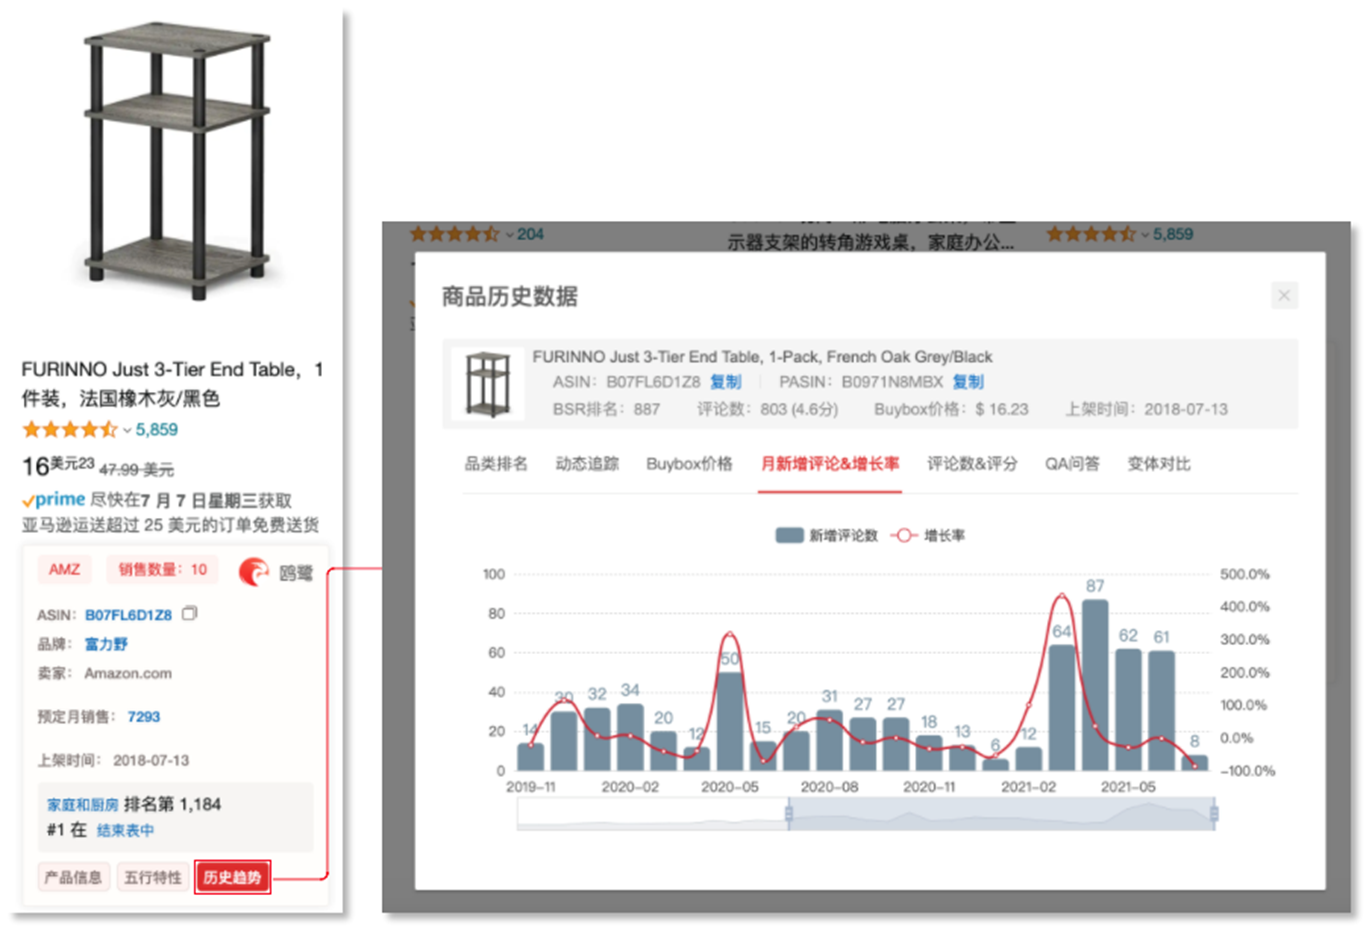This screenshot has width=1369, height=934.
Task: Select the 月新增评论&增长率 tab
Action: [830, 464]
